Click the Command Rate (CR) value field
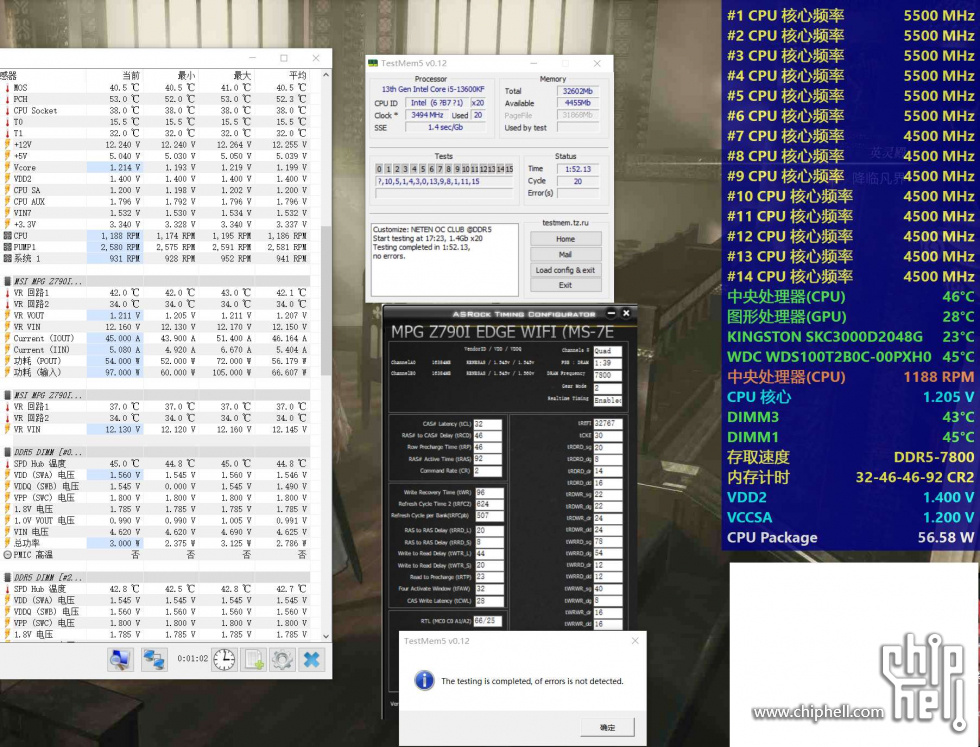 488,471
